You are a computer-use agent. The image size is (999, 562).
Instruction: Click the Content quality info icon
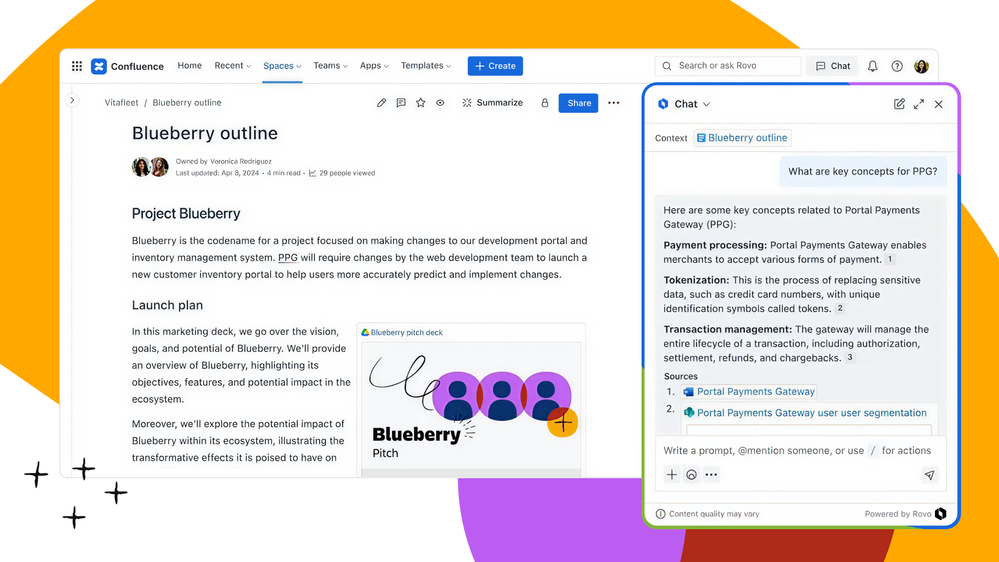[661, 514]
